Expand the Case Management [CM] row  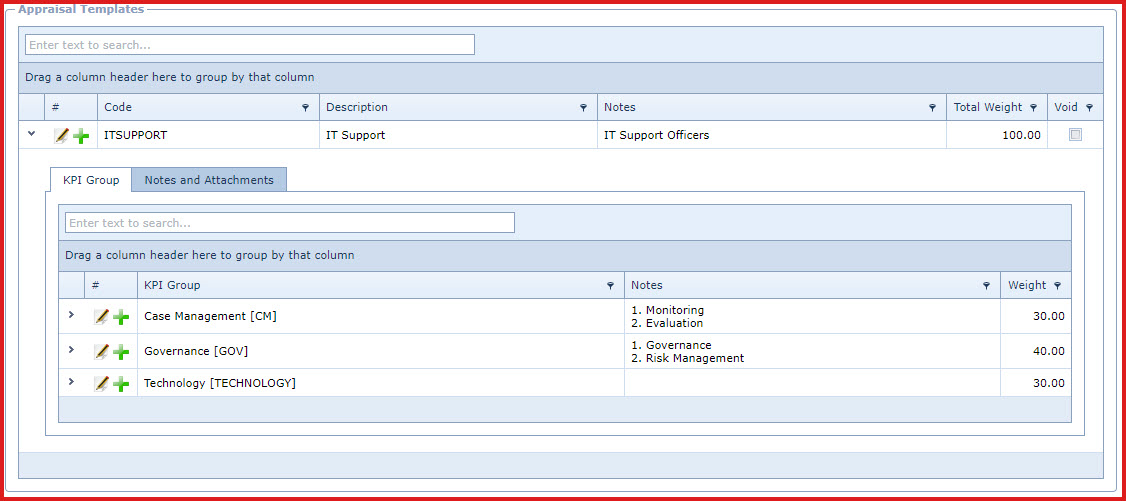coord(71,315)
